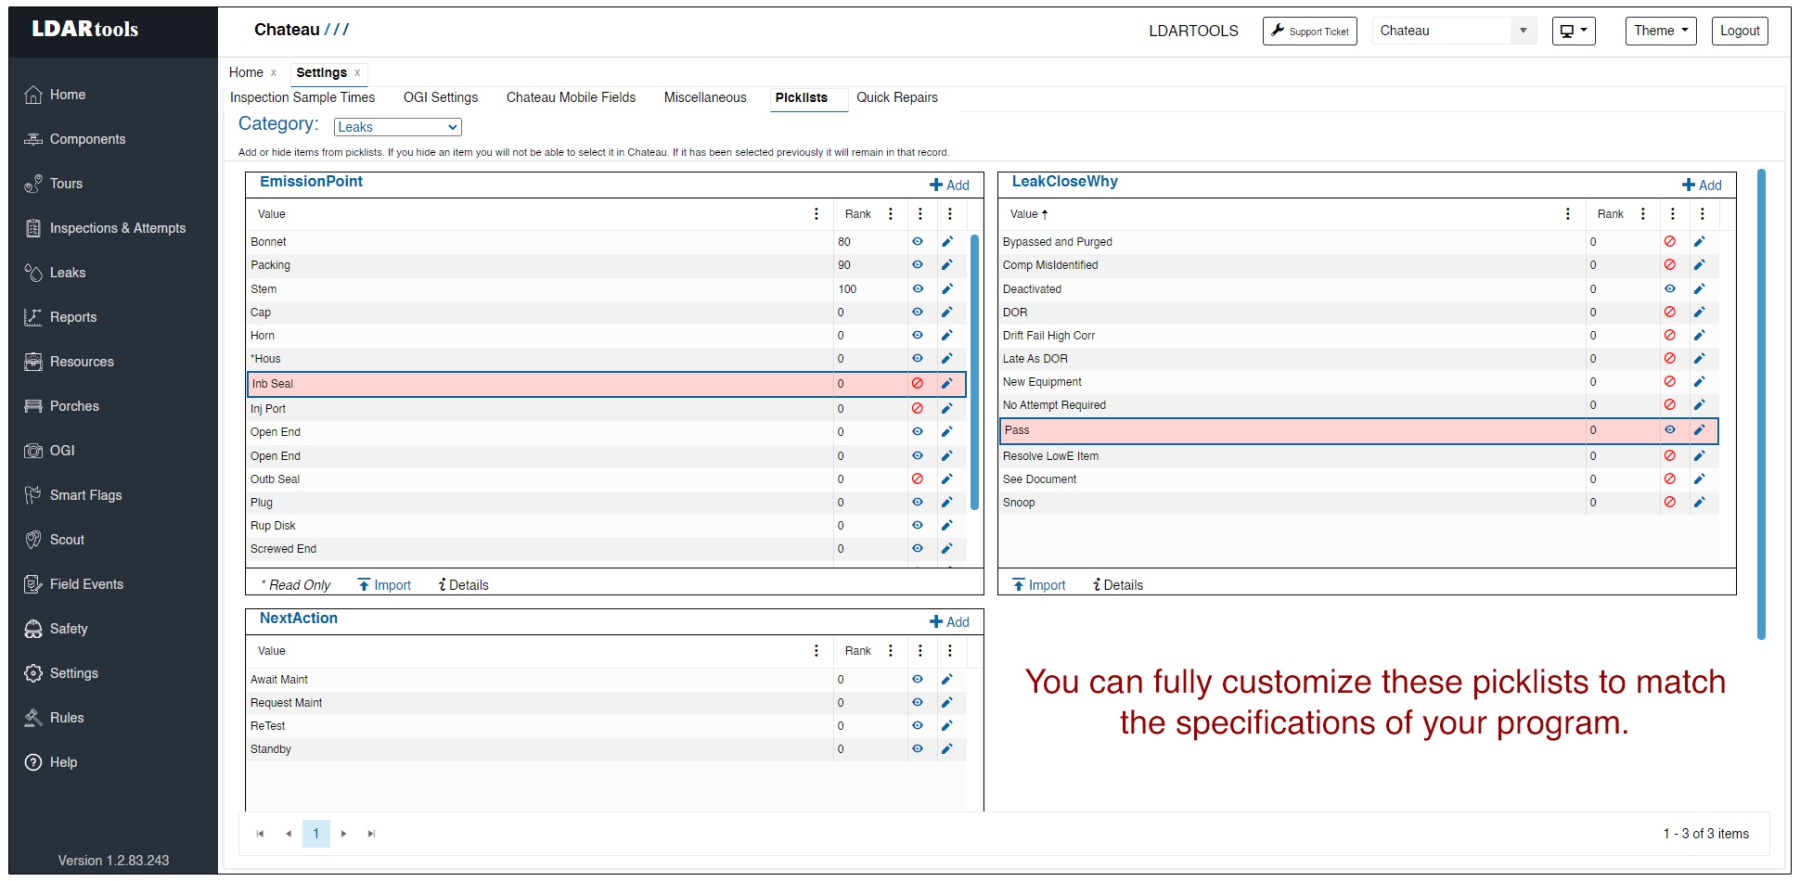The image size is (1800, 881).
Task: Edit the Standby next action
Action: (947, 749)
